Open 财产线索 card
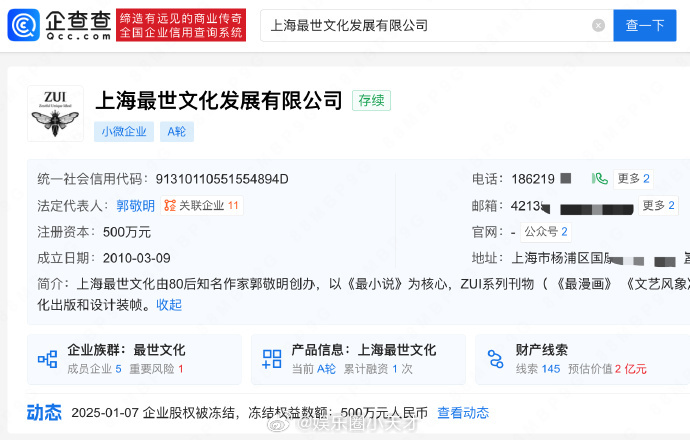690x440 pixels. (583, 359)
